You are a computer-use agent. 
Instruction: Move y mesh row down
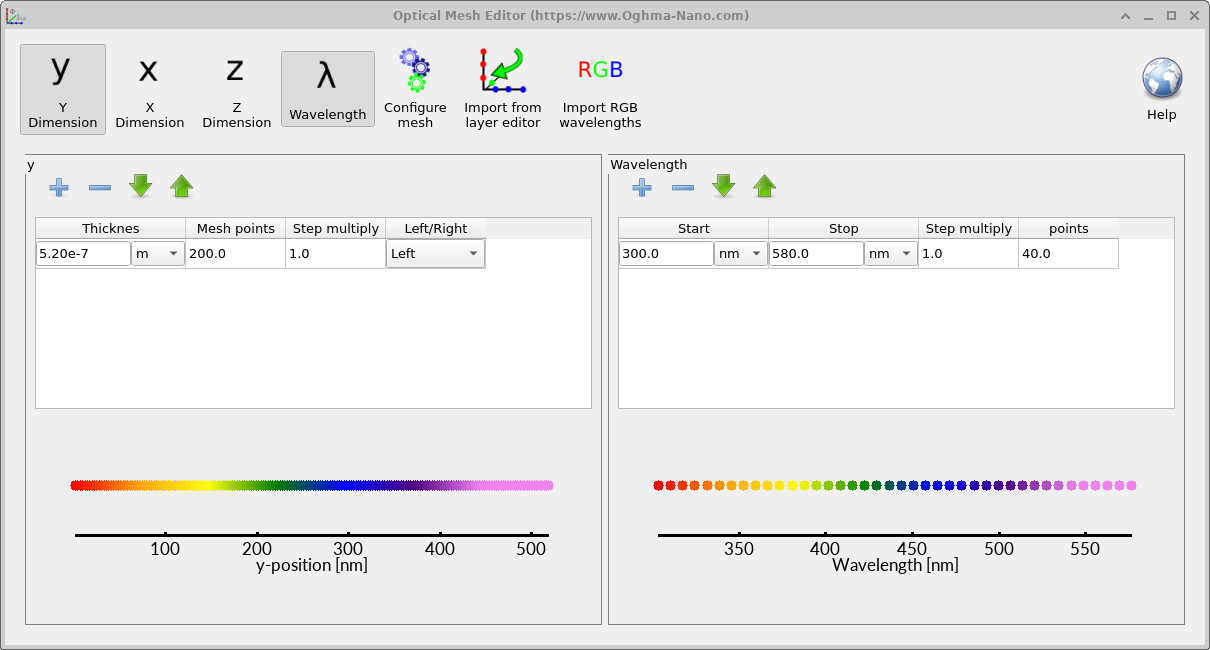coord(141,187)
